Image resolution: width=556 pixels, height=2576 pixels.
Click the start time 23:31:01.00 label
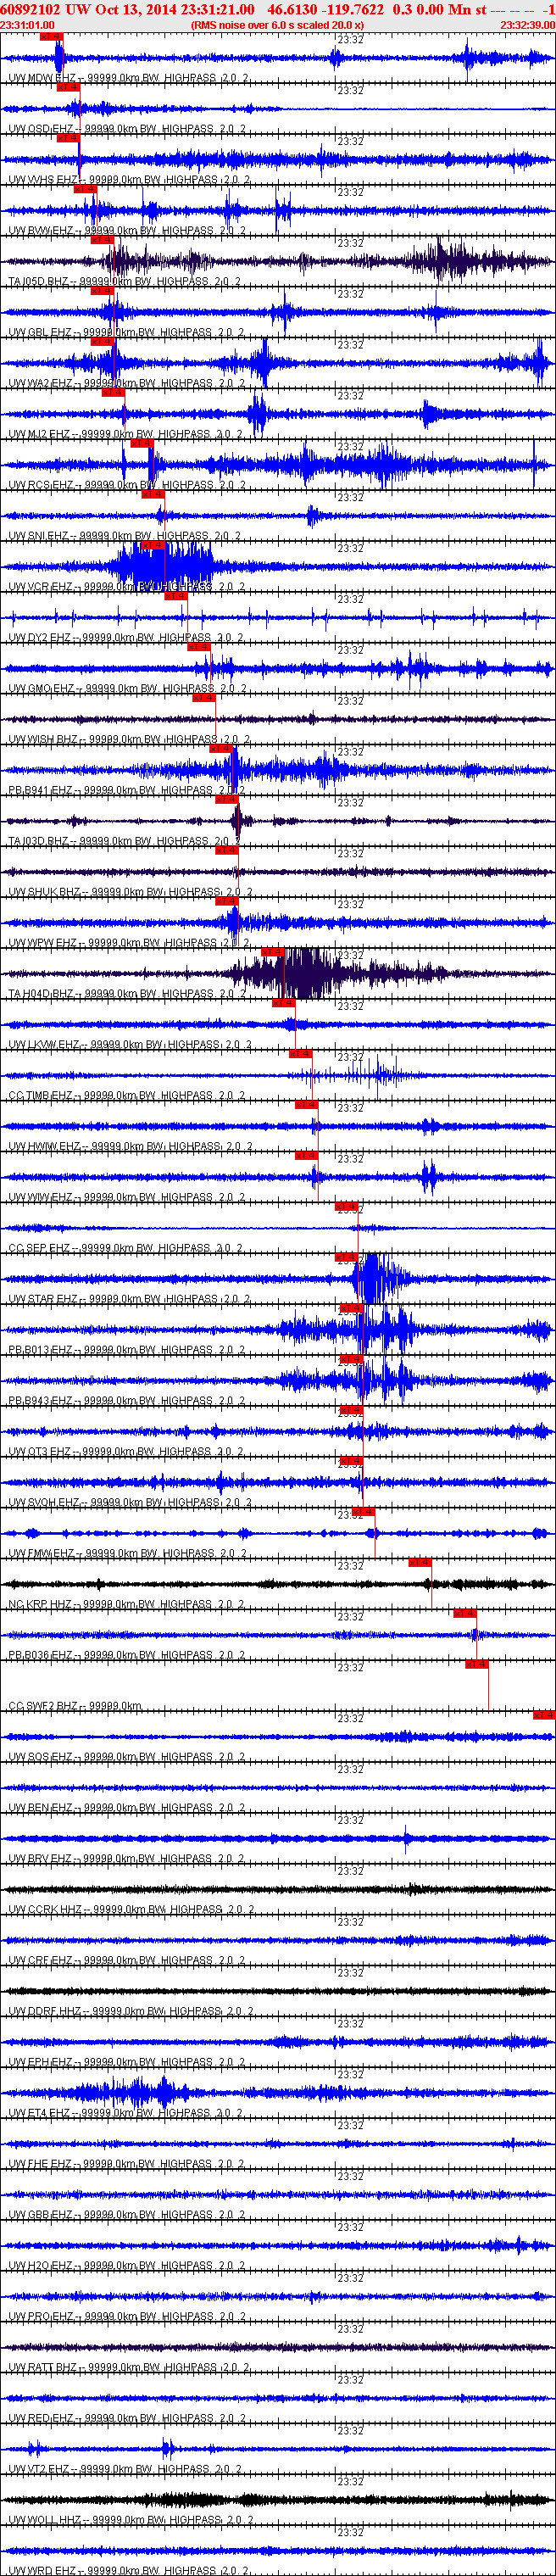click(28, 25)
